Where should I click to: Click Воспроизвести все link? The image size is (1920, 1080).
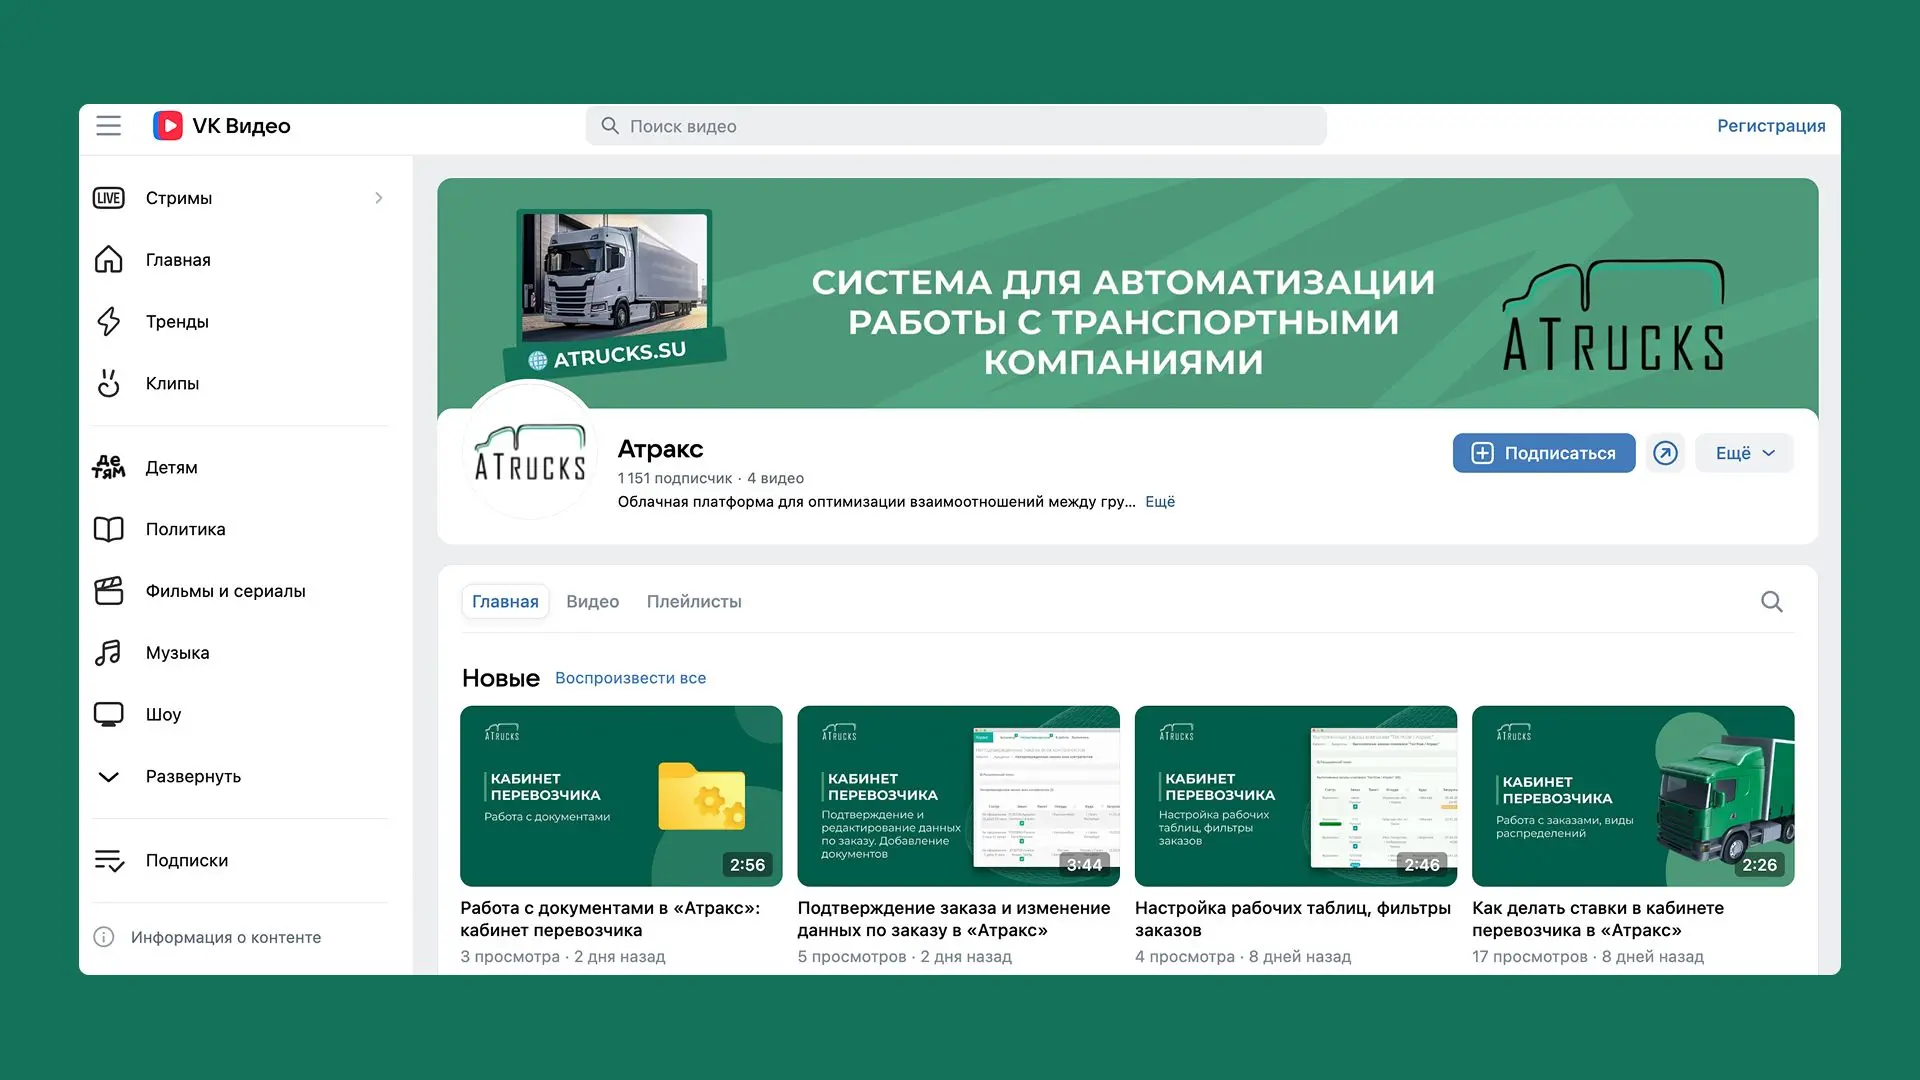coord(630,678)
